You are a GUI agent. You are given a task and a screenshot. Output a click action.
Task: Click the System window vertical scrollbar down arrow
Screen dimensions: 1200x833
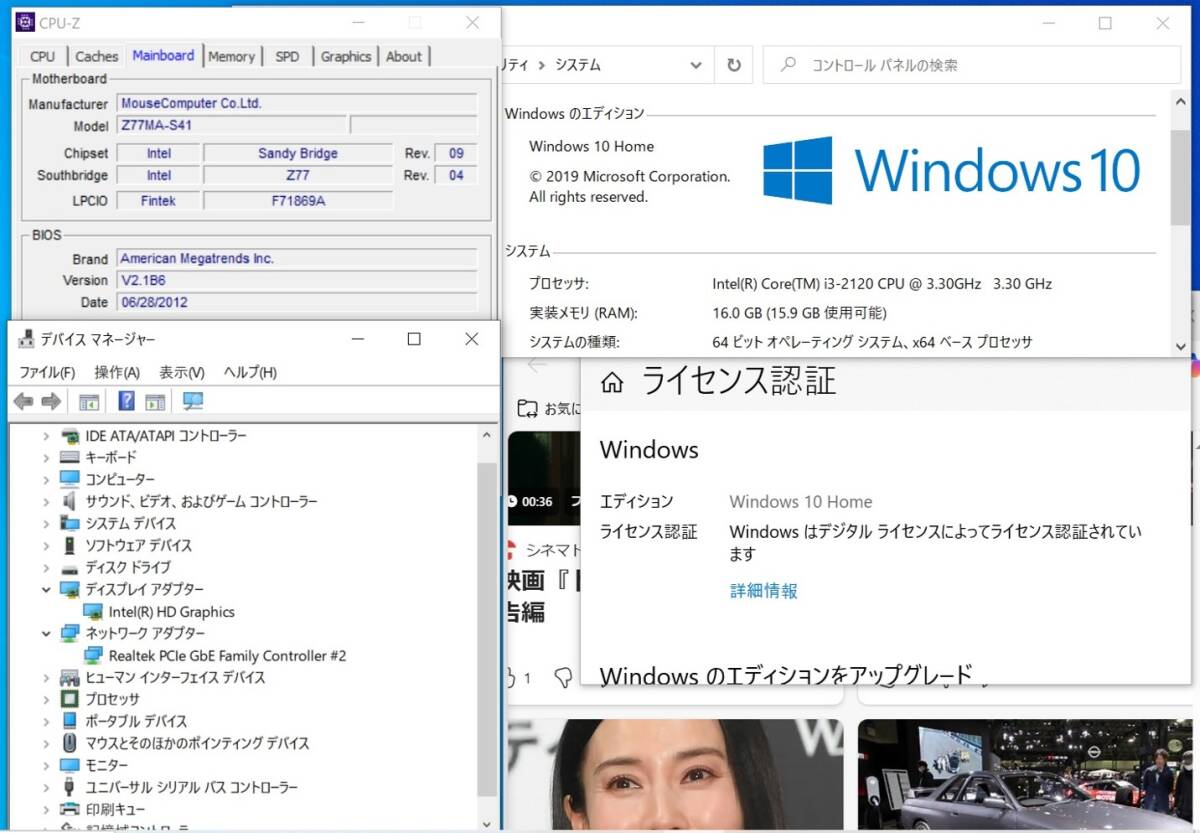tap(1181, 346)
